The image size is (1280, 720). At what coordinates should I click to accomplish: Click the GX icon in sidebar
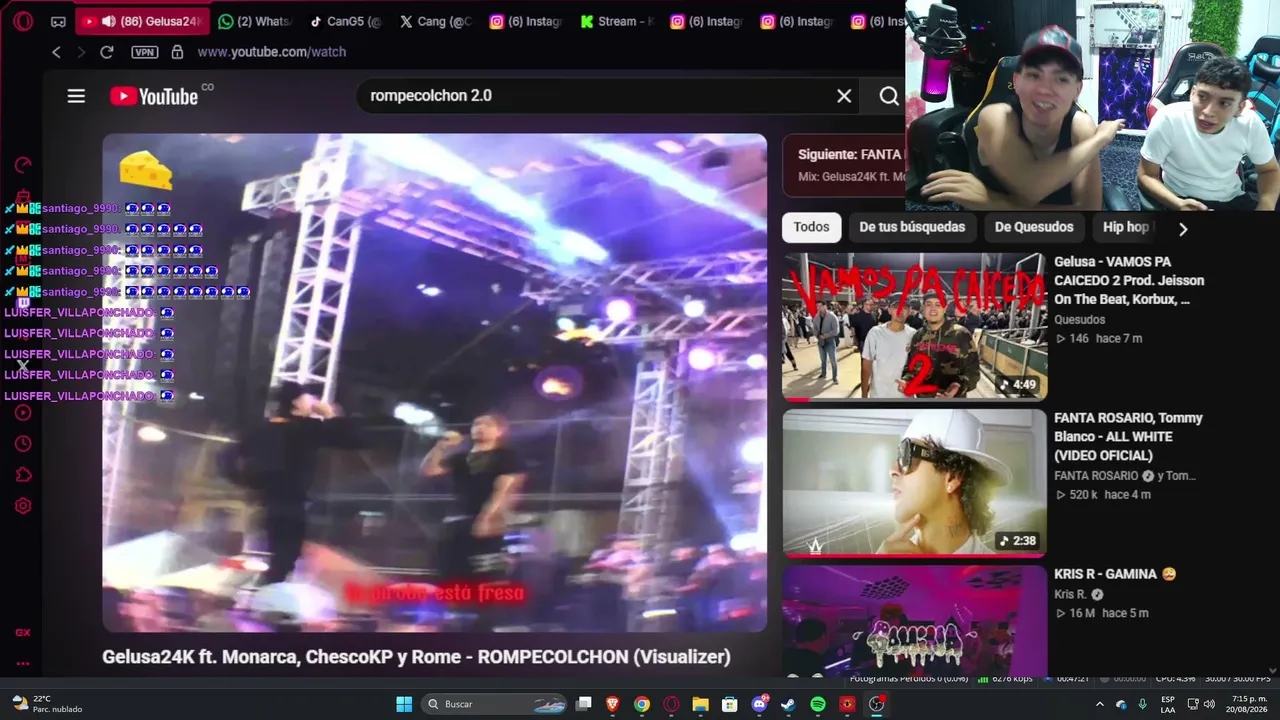point(23,632)
